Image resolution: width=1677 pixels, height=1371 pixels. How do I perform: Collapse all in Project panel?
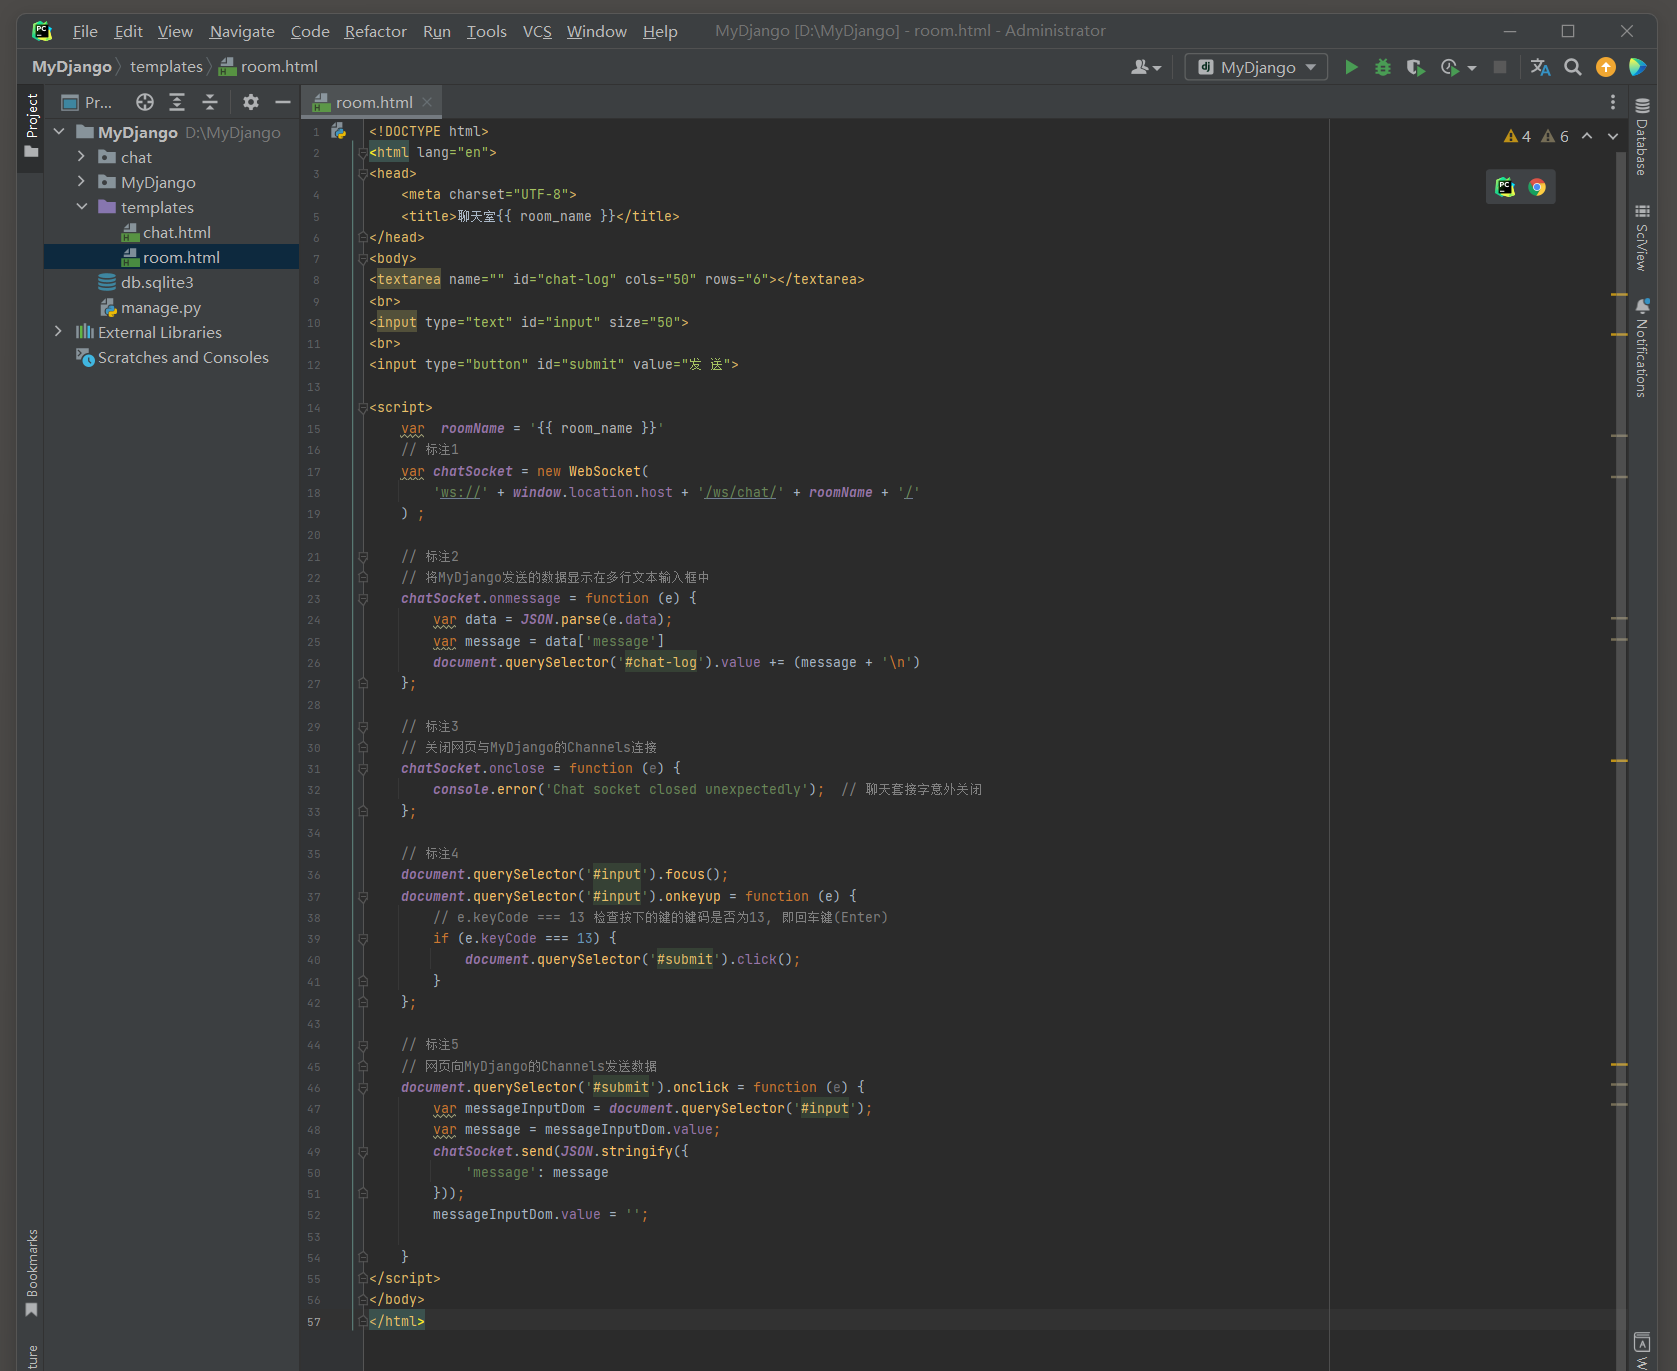pos(210,102)
